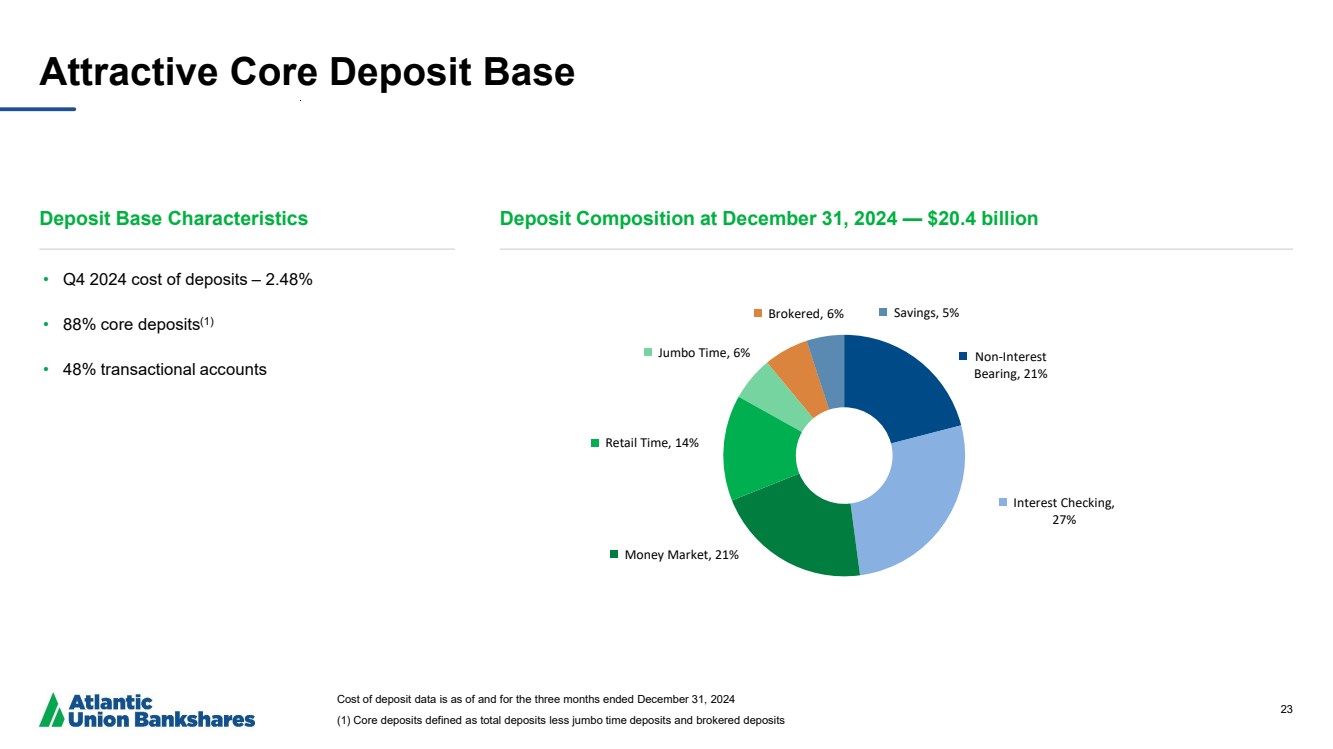The height and width of the screenshot is (749, 1333).
Task: Click the Non-Interest Bearing legend swatch
Action: pyautogui.click(x=964, y=356)
